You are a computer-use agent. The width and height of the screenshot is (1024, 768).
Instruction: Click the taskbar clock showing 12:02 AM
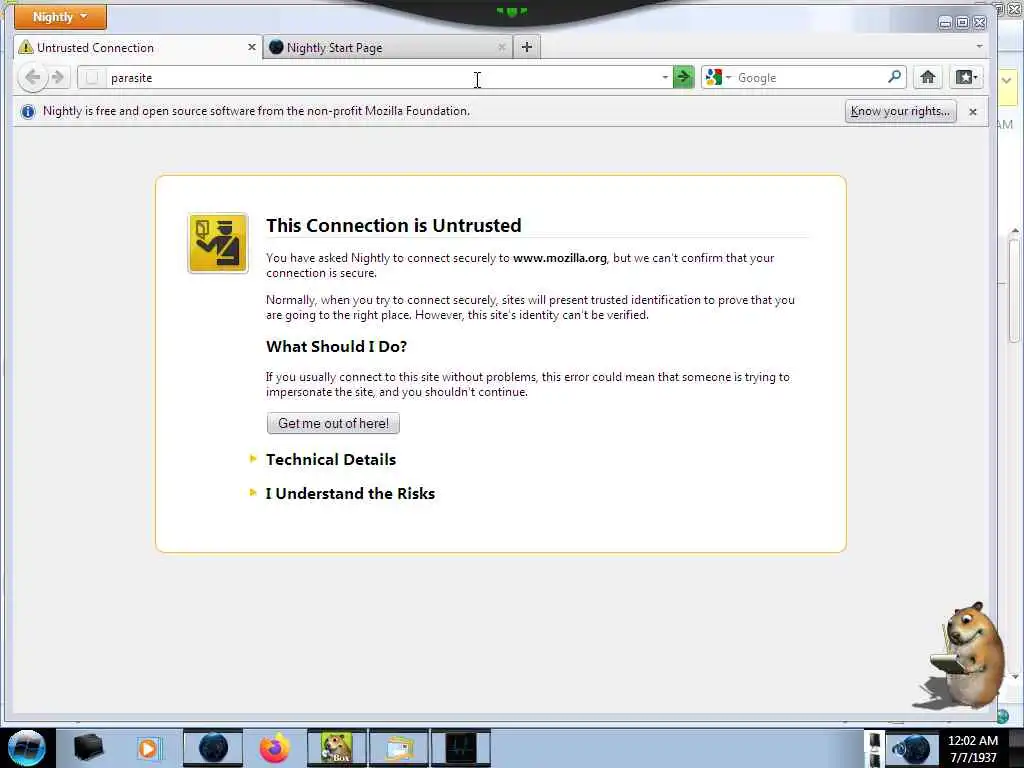(x=973, y=748)
